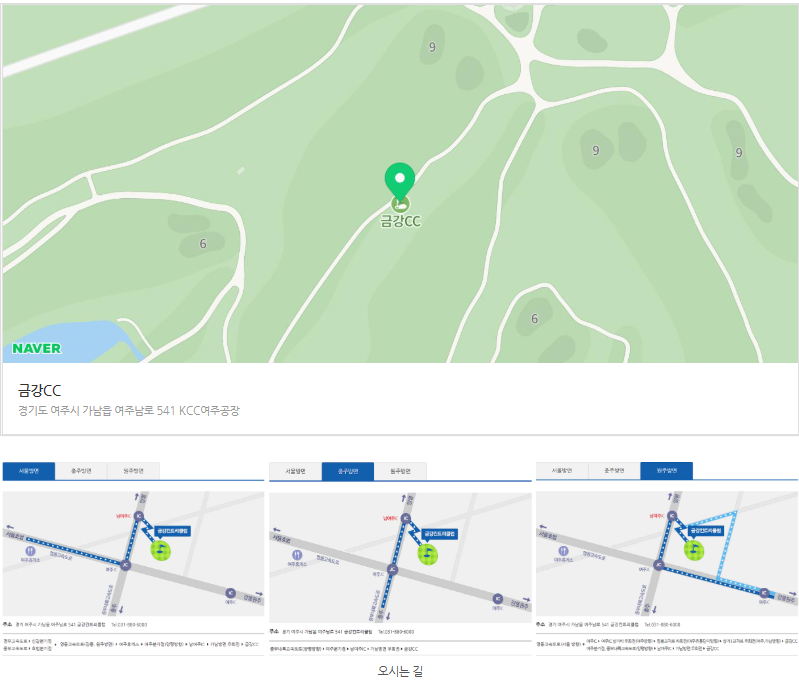Image resolution: width=799 pixels, height=687 pixels.
Task: Click the 금강CC title below the map
Action: 40,390
